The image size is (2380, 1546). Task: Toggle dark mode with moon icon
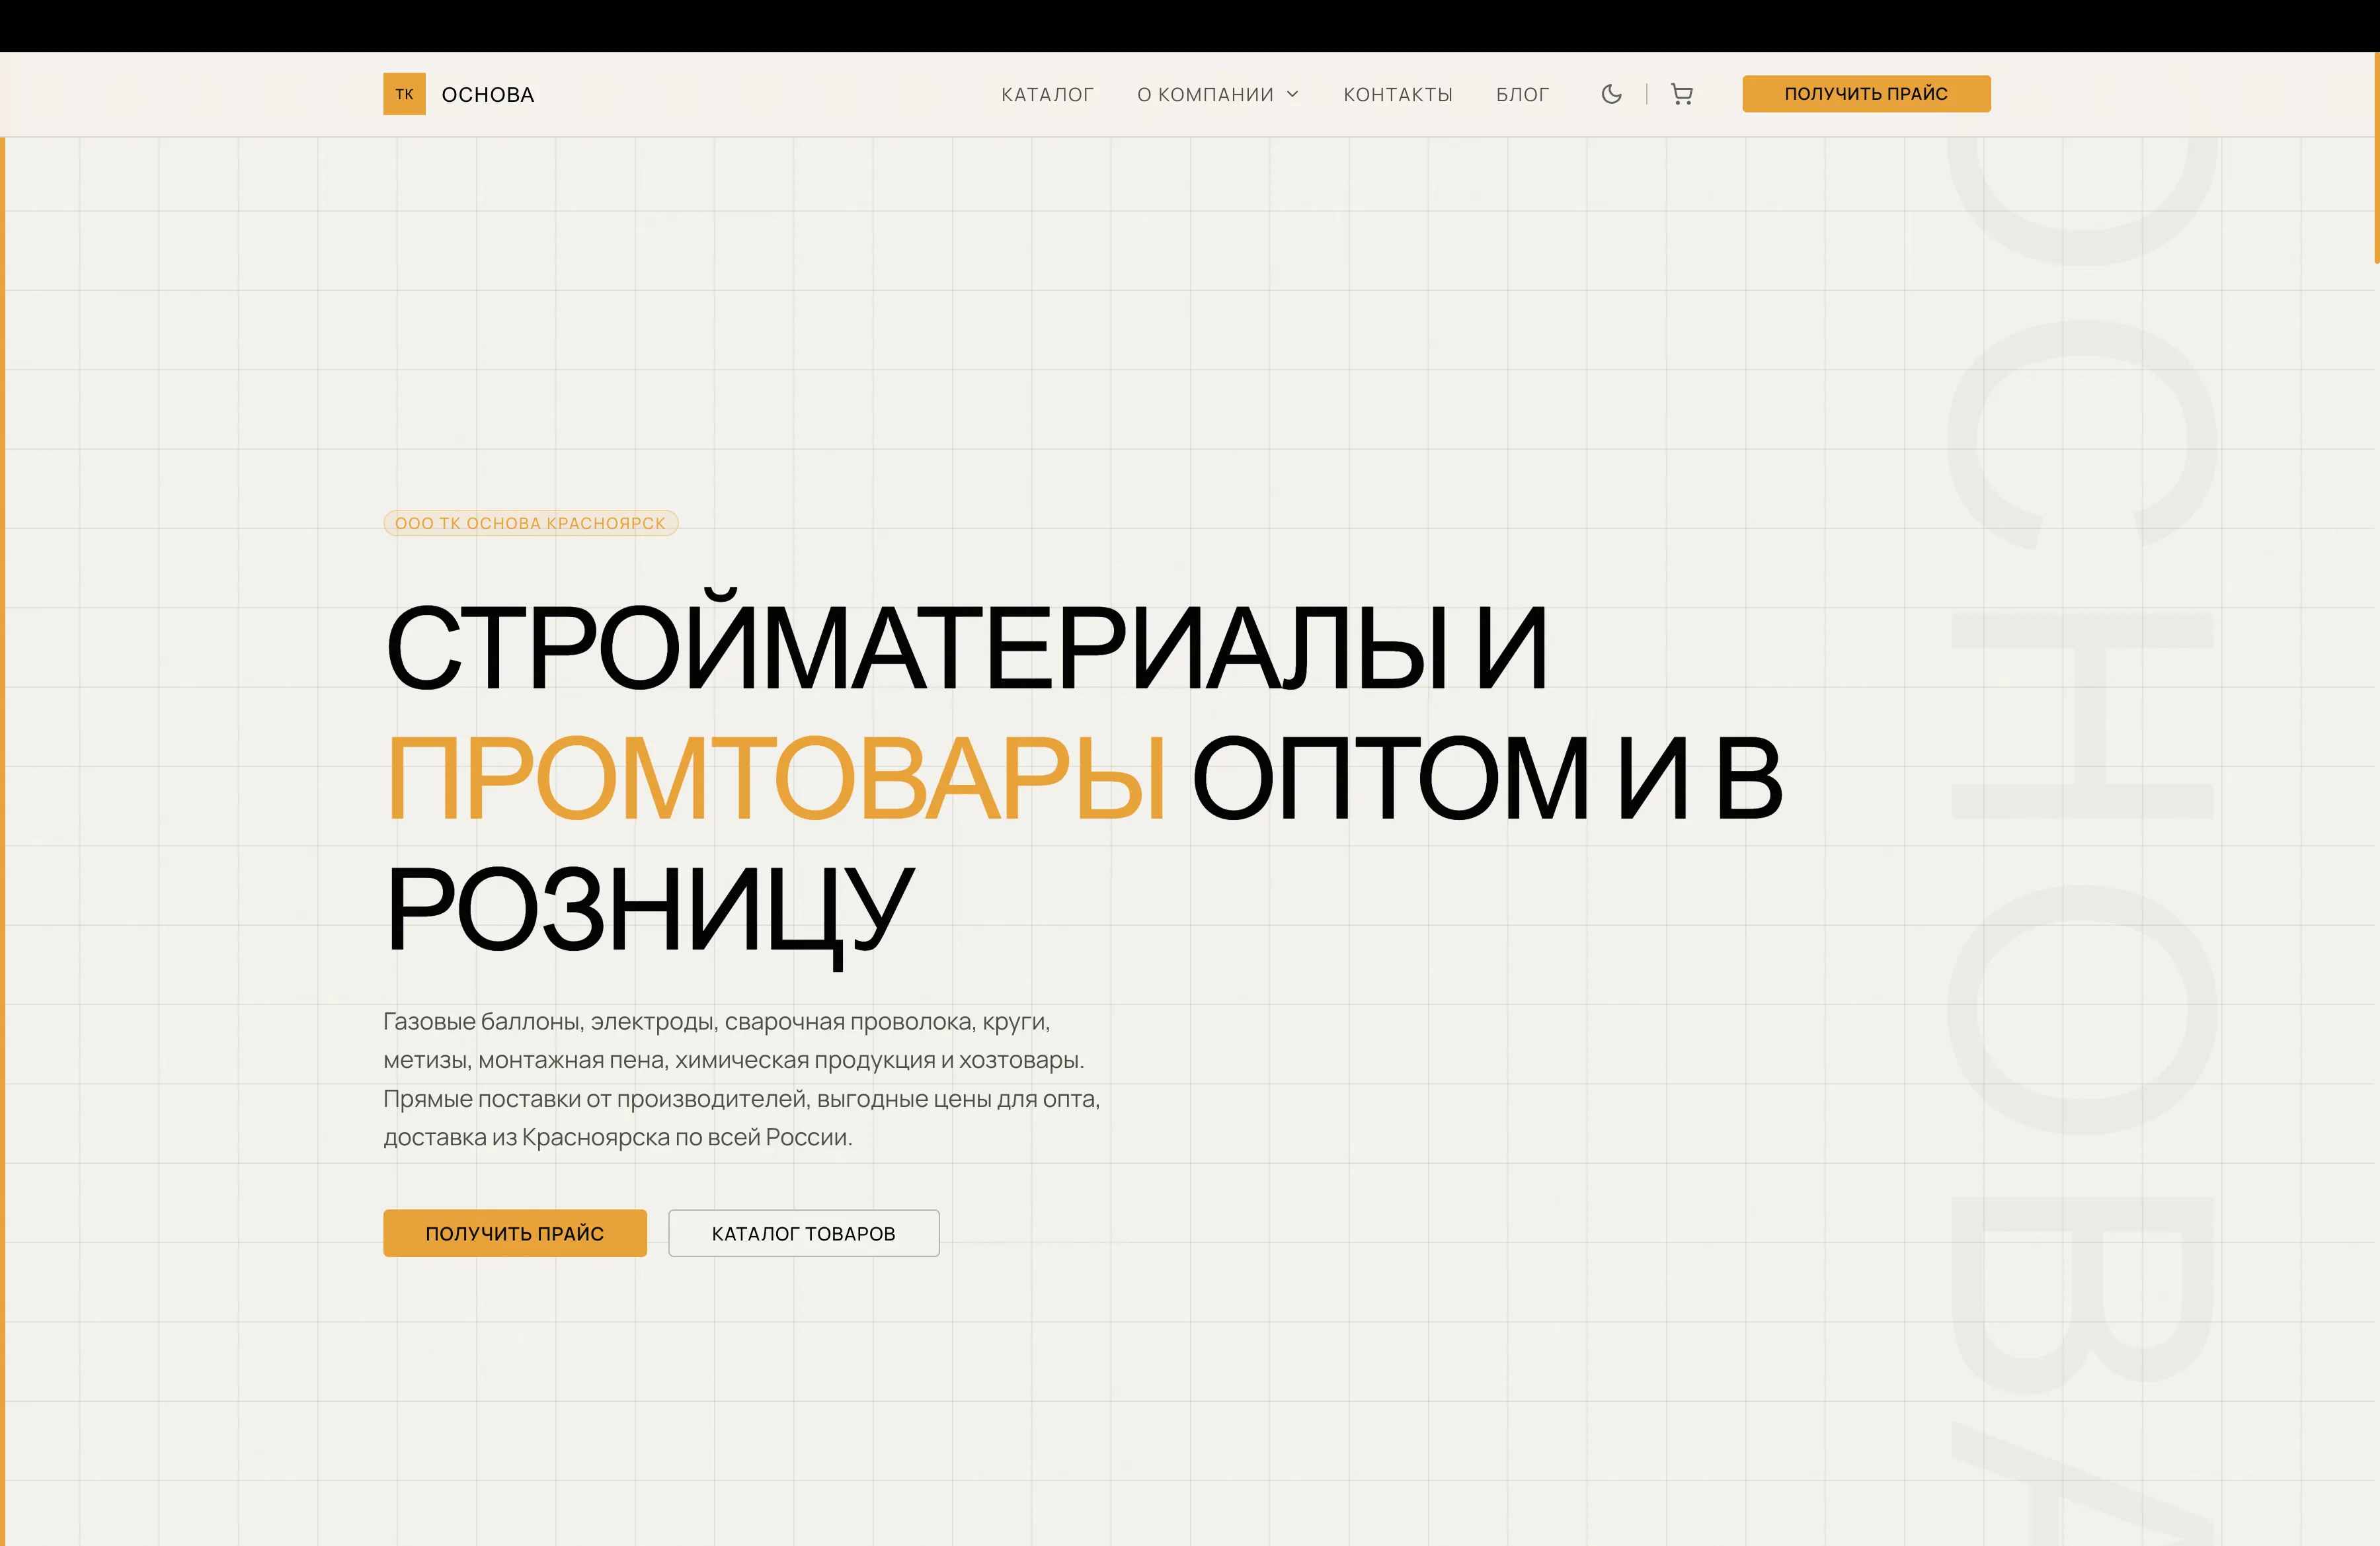pyautogui.click(x=1611, y=94)
